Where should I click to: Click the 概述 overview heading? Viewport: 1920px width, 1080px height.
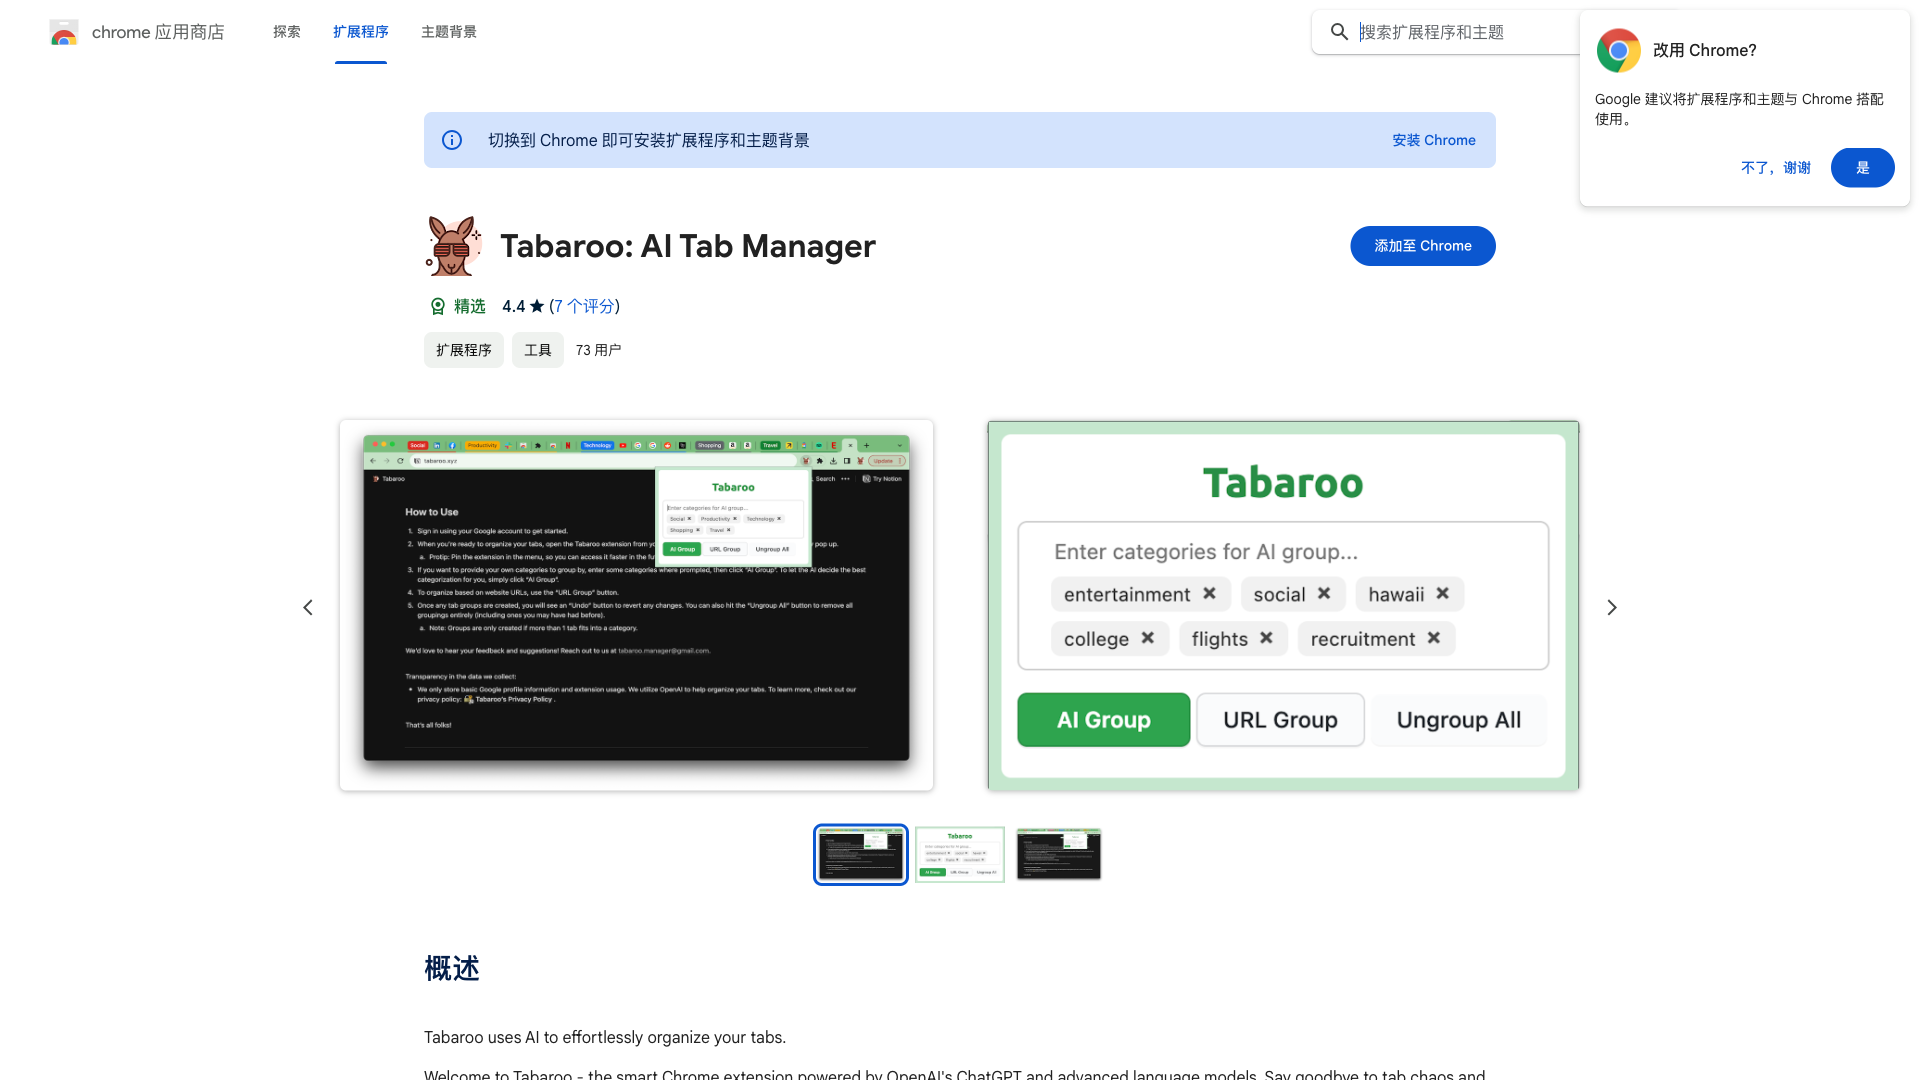click(x=452, y=968)
